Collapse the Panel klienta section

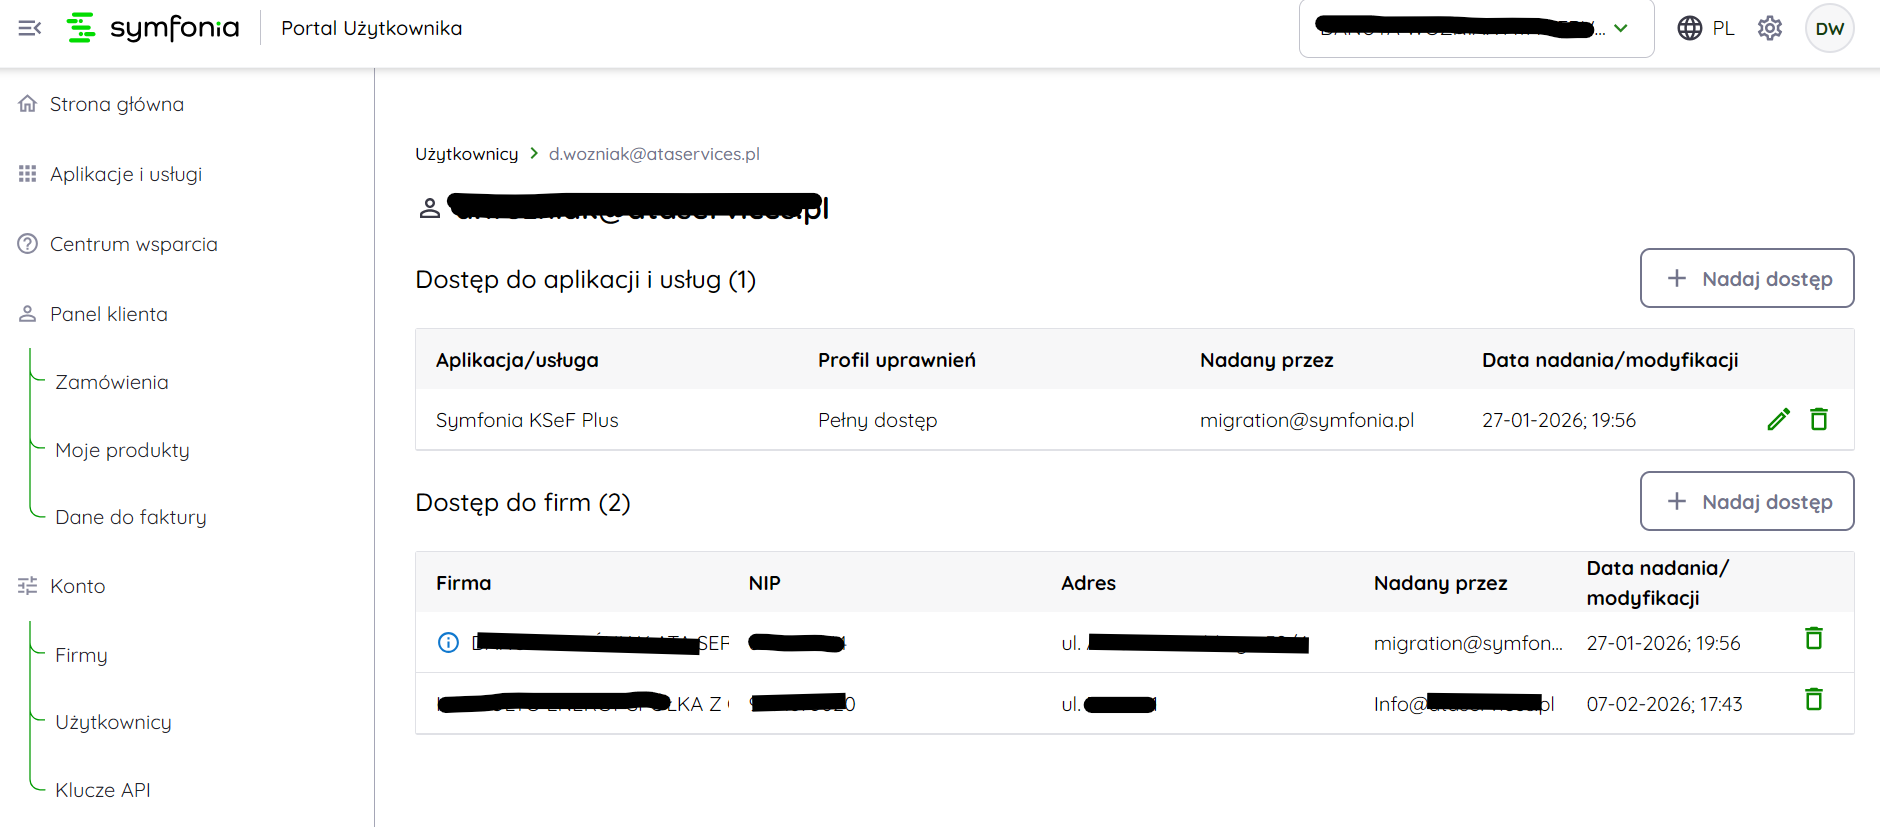(108, 314)
